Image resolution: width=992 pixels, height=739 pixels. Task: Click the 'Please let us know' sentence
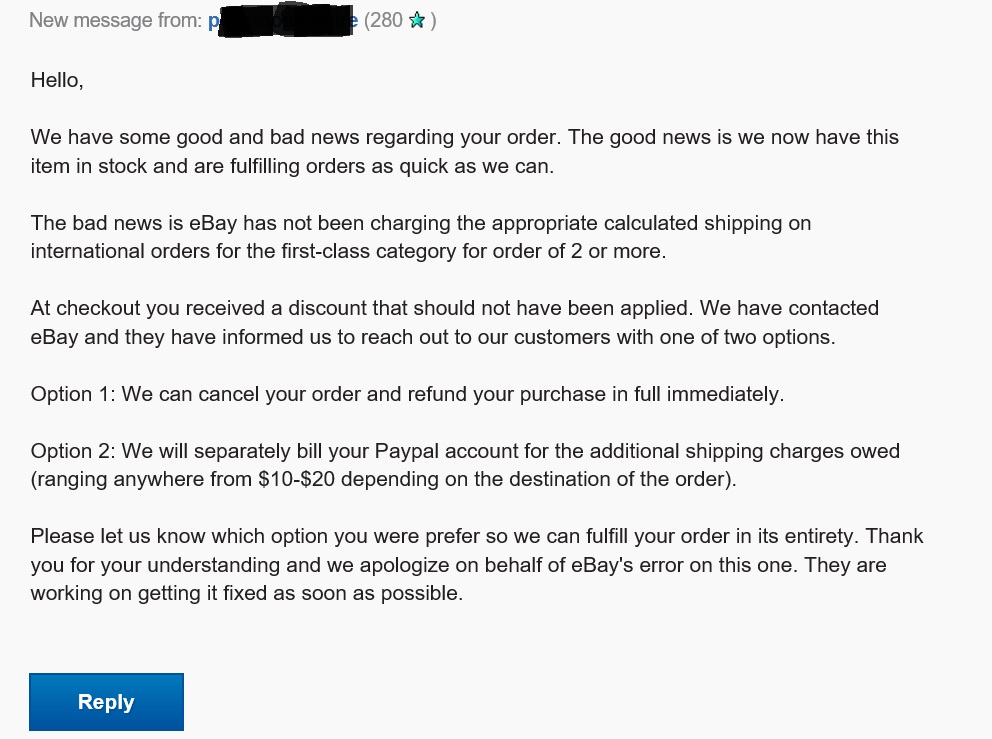[443, 537]
